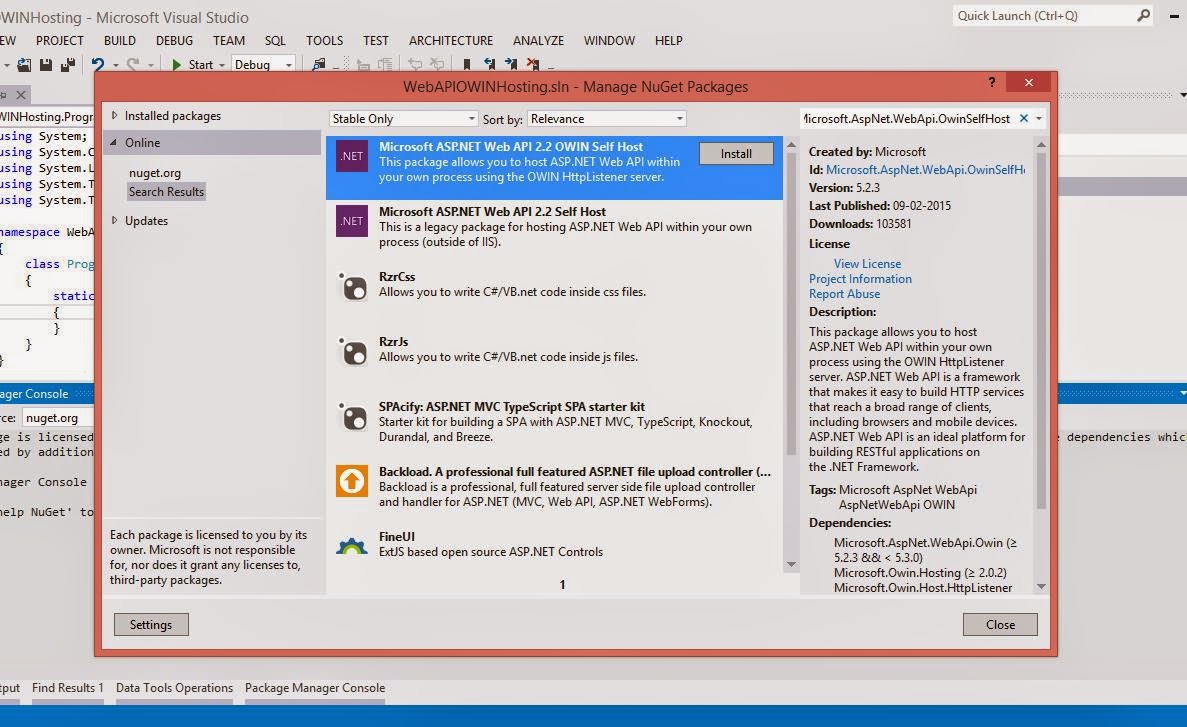Viewport: 1187px width, 727px height.
Task: Toggle a bookmark with the toolbar icon
Action: point(466,65)
